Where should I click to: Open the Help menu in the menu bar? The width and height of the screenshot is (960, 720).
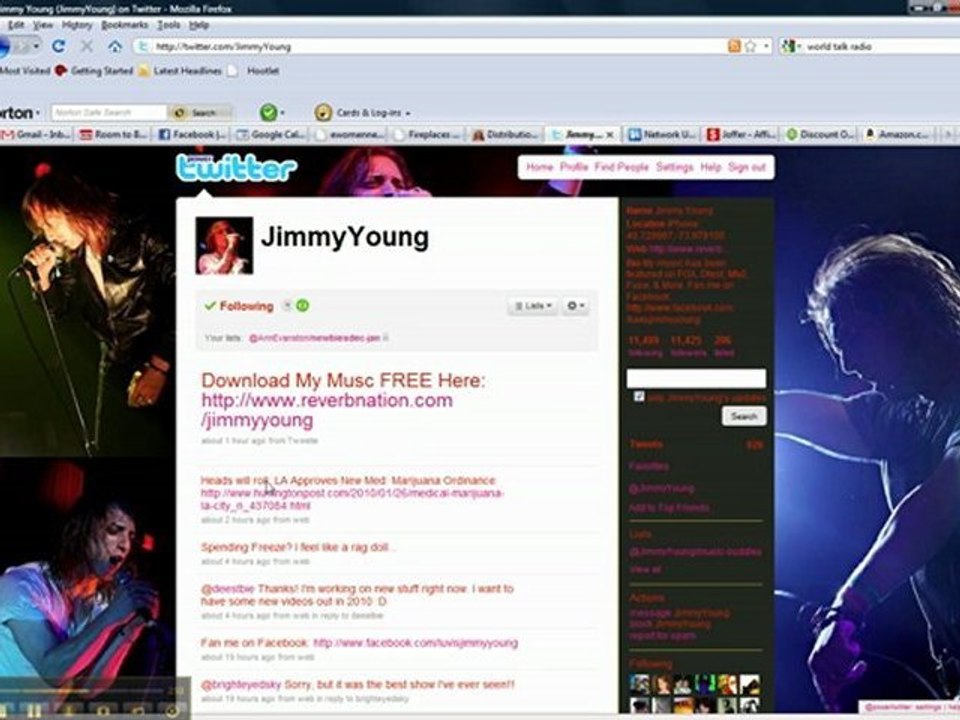click(199, 24)
